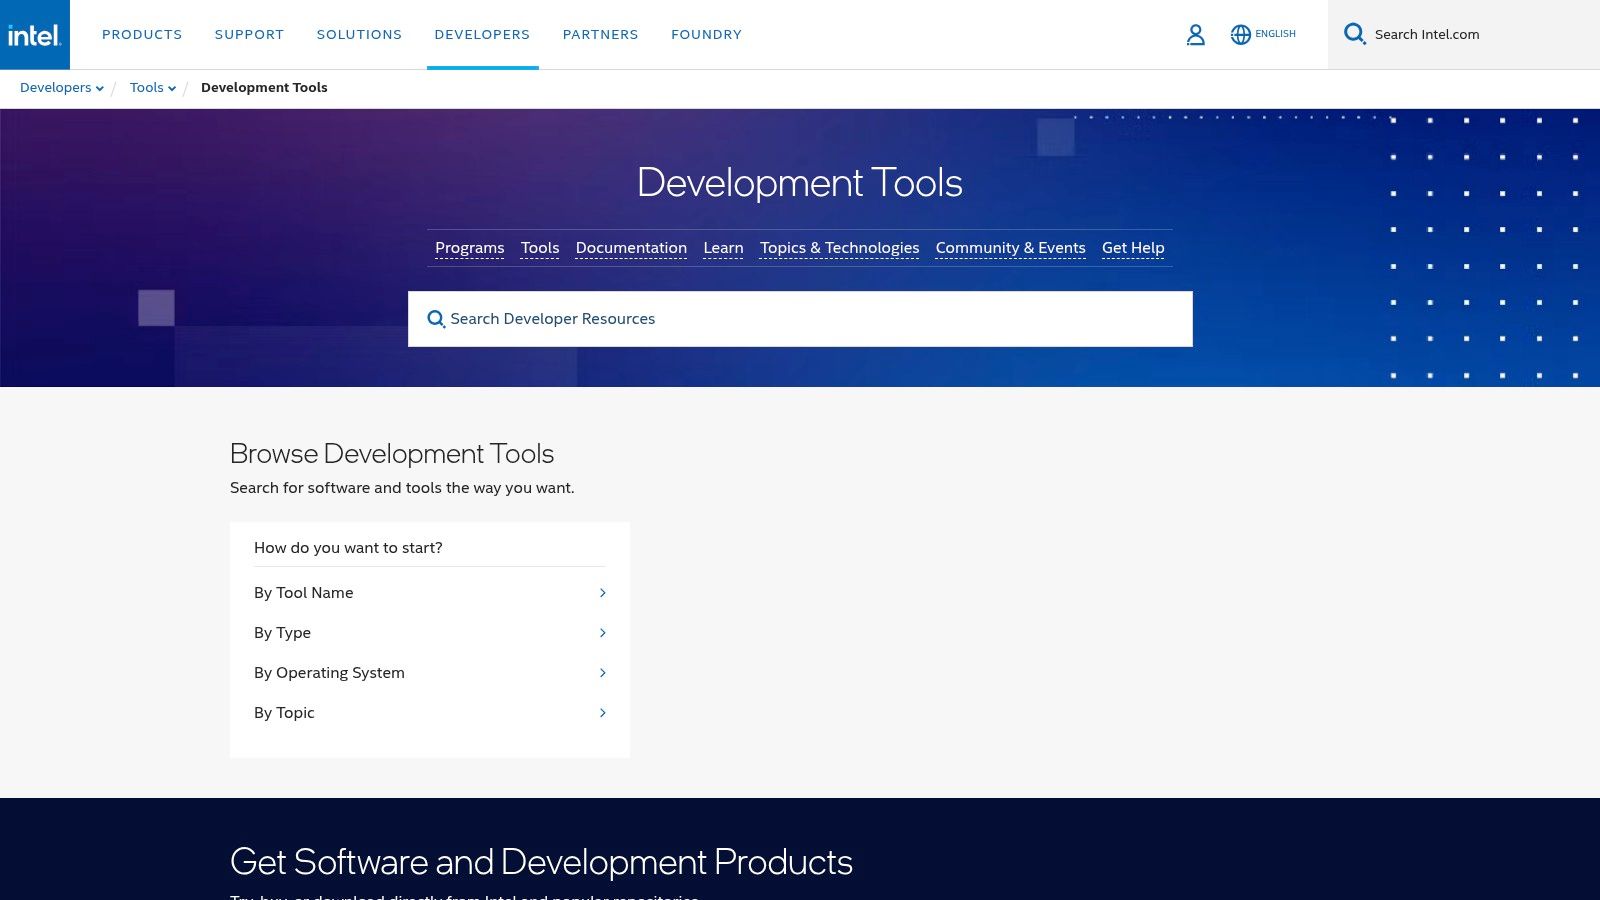Open the Products menu
Screen dimensions: 1600x900
(142, 34)
